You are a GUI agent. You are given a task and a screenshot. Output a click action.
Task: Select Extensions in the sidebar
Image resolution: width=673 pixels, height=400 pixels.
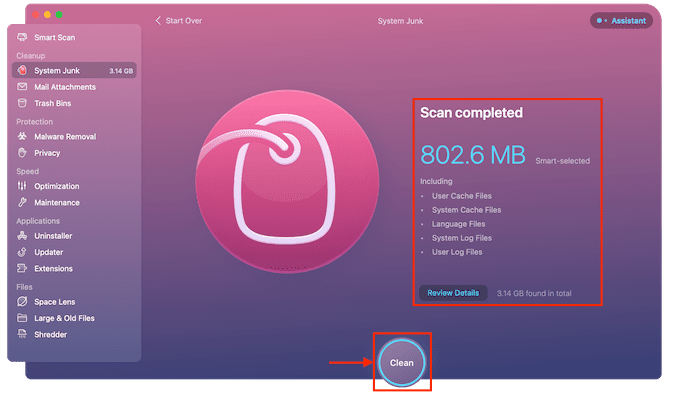[x=74, y=268]
